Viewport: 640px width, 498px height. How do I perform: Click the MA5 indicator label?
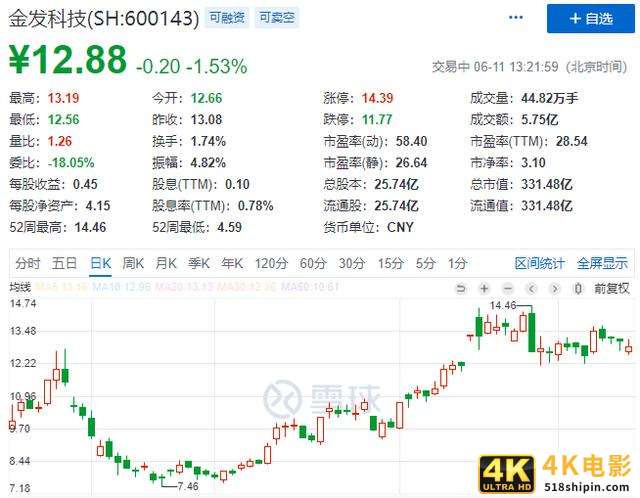61,287
